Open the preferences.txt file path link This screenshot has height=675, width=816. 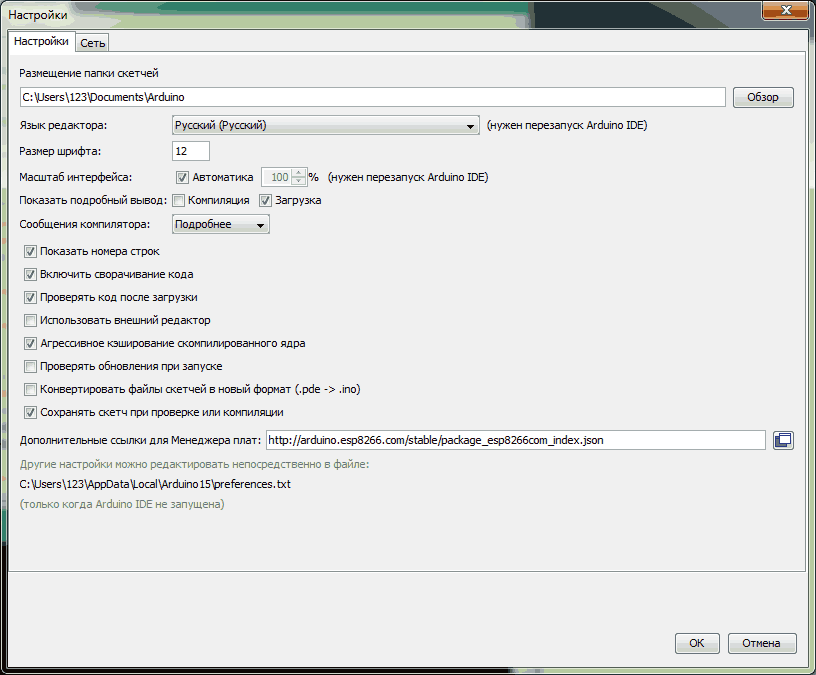click(155, 484)
